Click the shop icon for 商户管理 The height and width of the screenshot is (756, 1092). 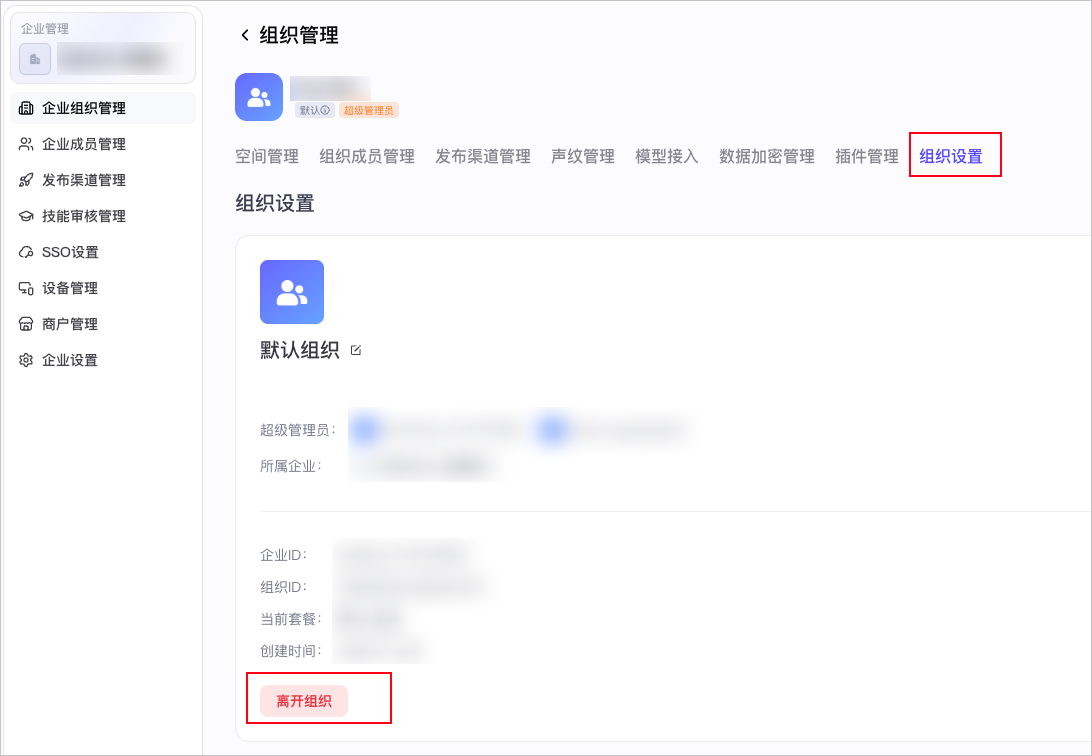pyautogui.click(x=26, y=324)
